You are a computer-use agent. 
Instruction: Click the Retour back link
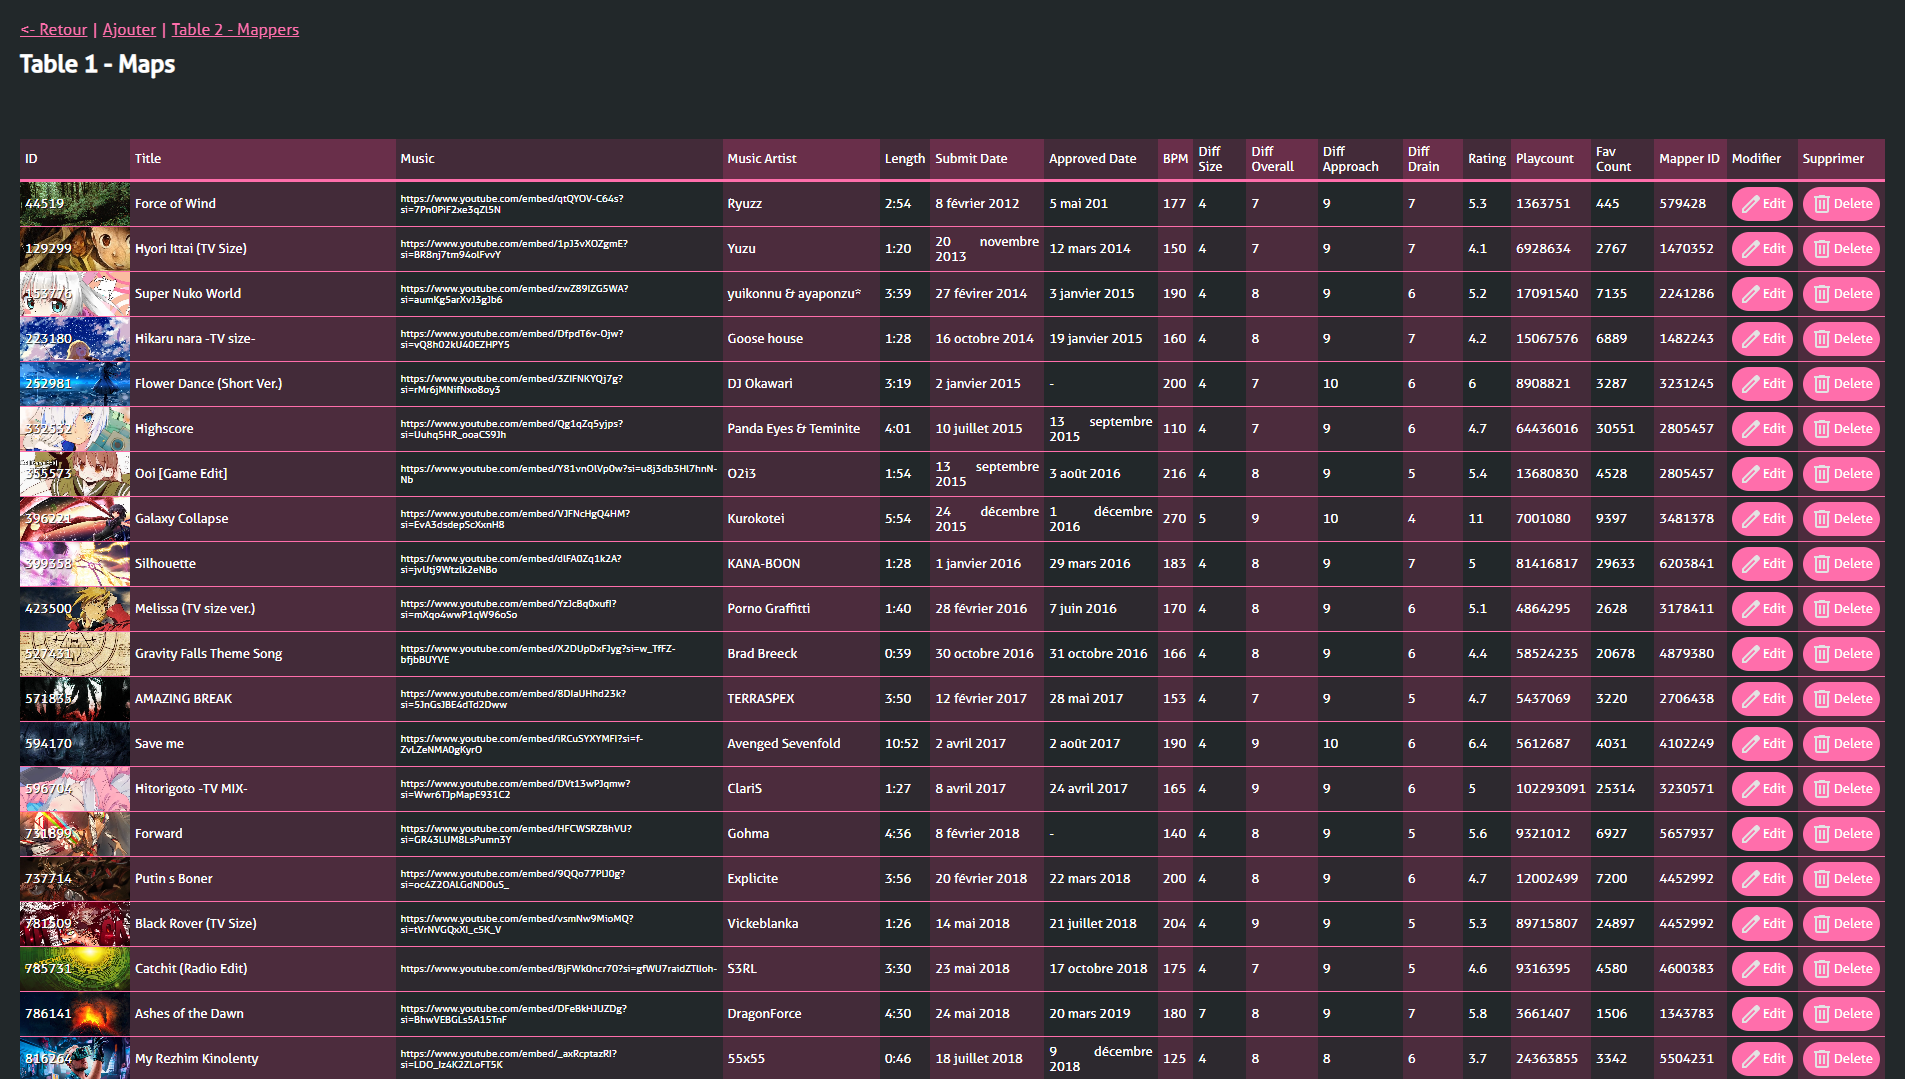click(x=54, y=30)
